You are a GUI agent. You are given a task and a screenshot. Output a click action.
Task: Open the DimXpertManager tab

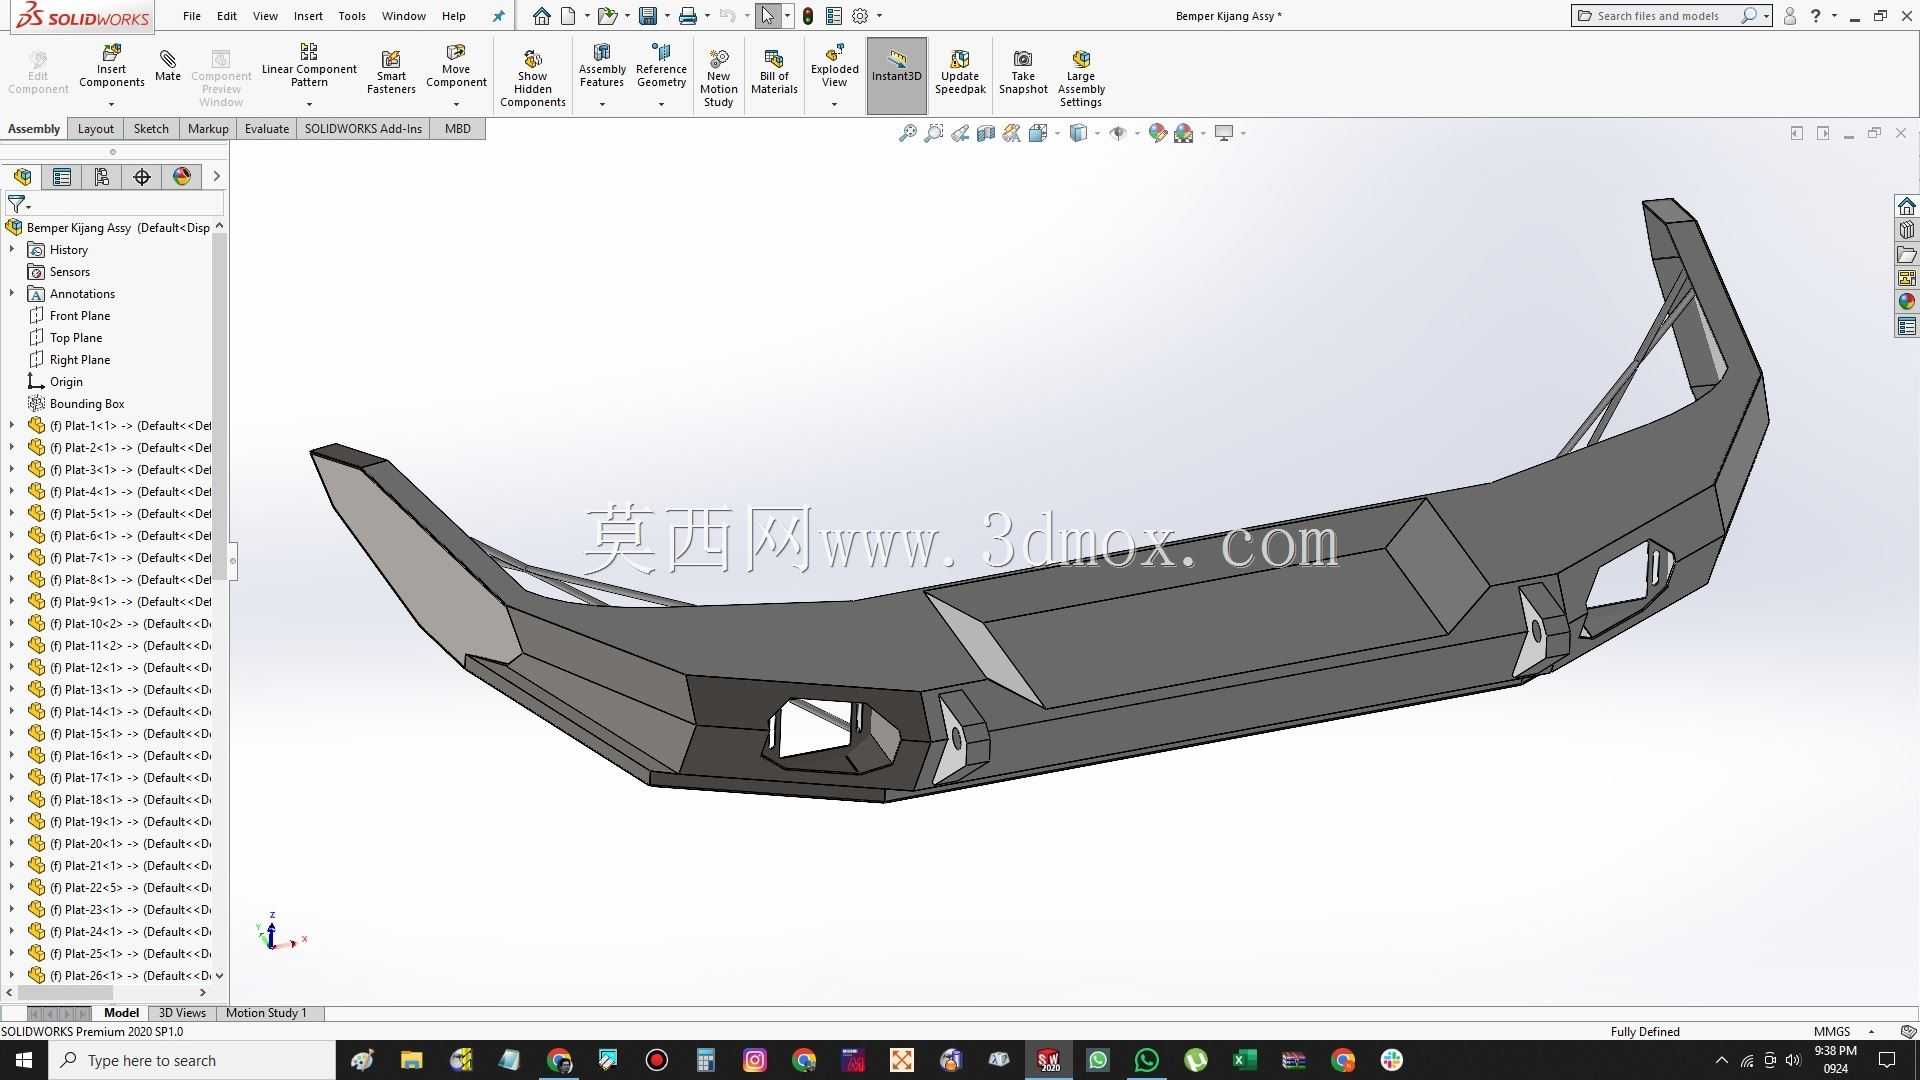coord(142,177)
